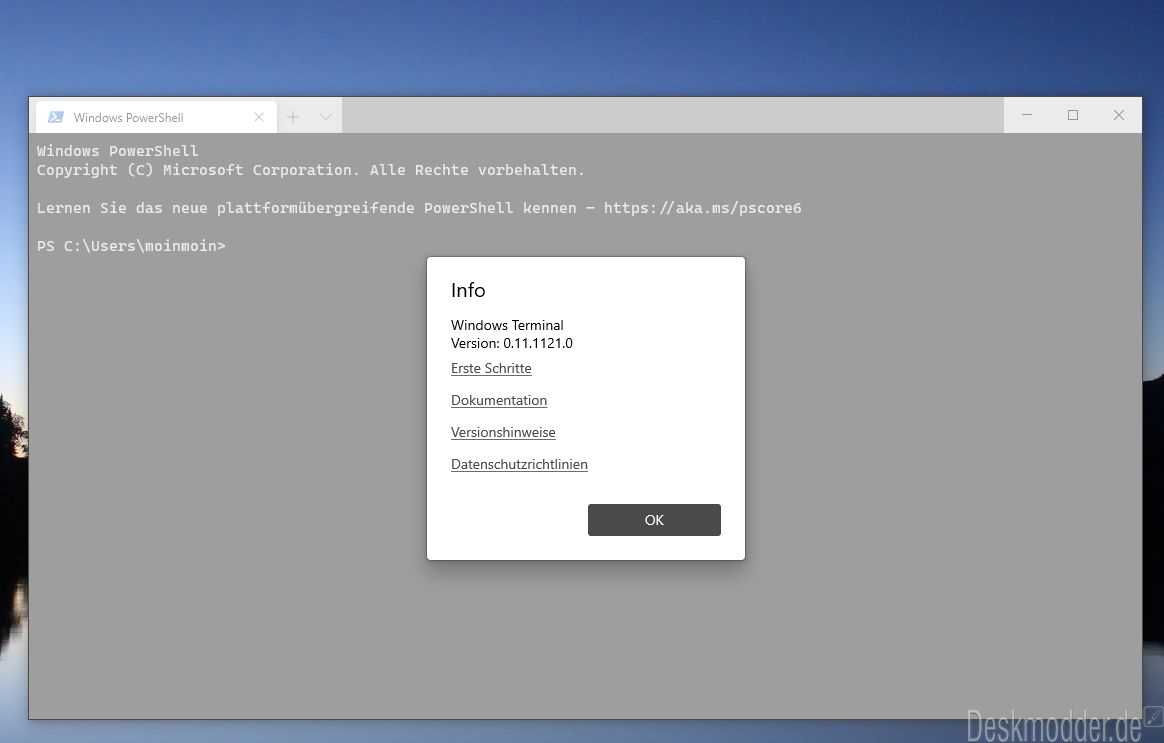The width and height of the screenshot is (1164, 743).
Task: Click the first Windows PowerShell terminal line
Action: tap(117, 151)
